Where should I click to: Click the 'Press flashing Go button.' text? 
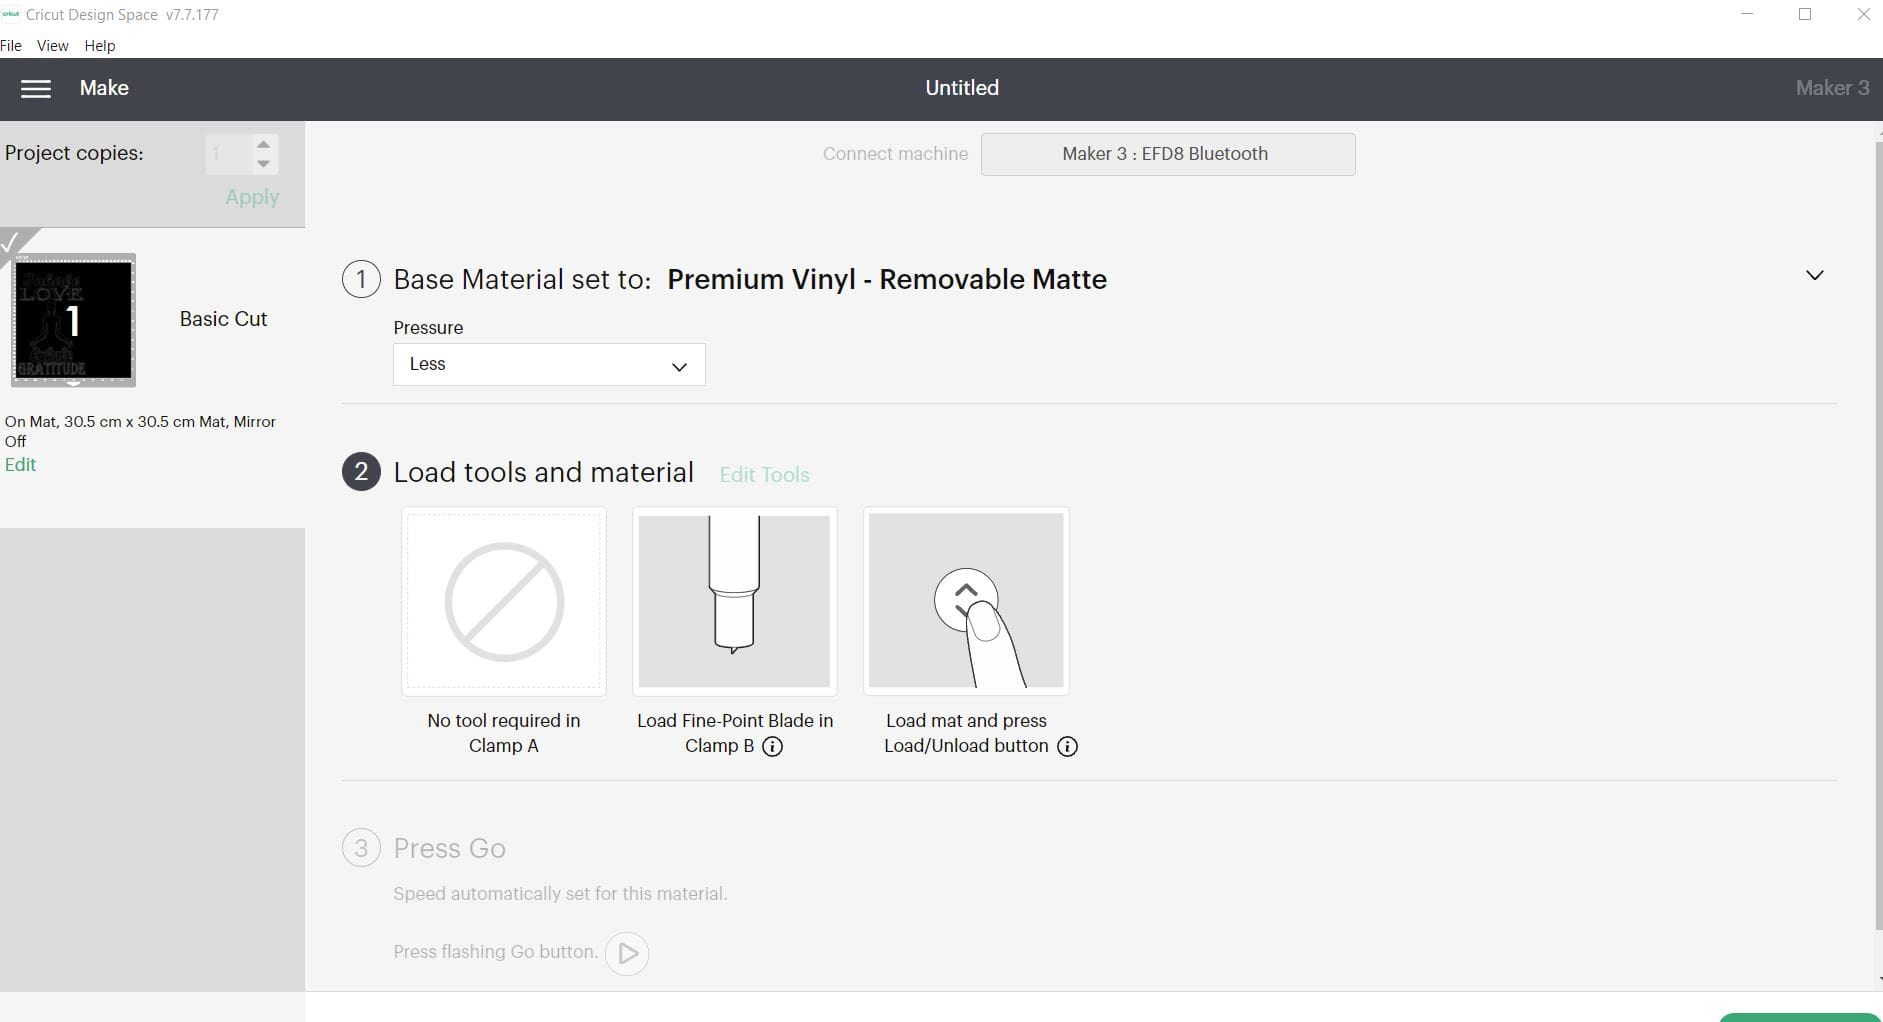[x=495, y=952]
